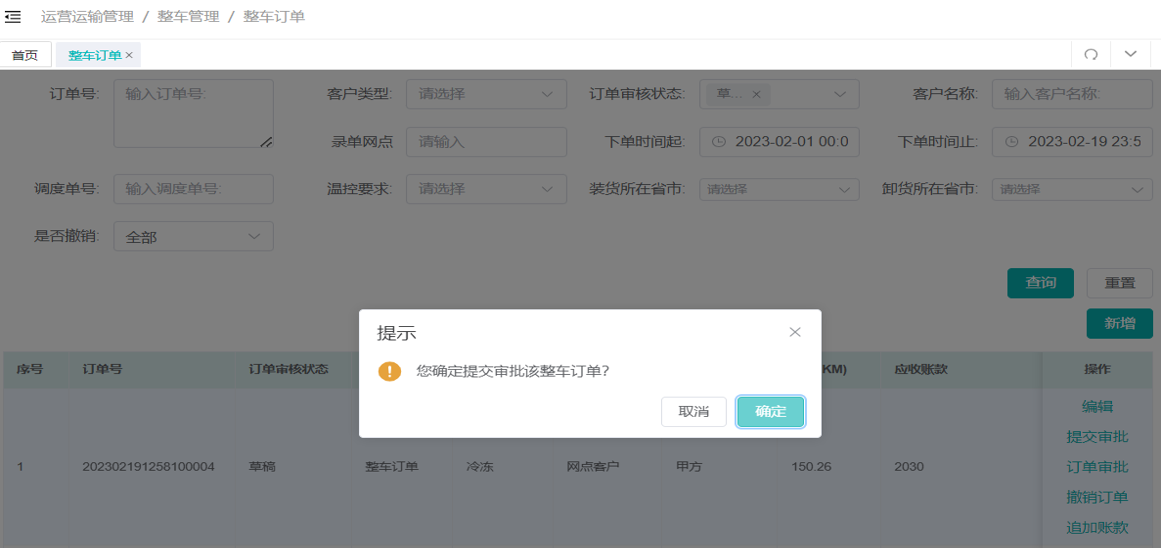This screenshot has width=1162, height=549.
Task: Click the 整车订单 breadcrumb item
Action: pos(274,16)
